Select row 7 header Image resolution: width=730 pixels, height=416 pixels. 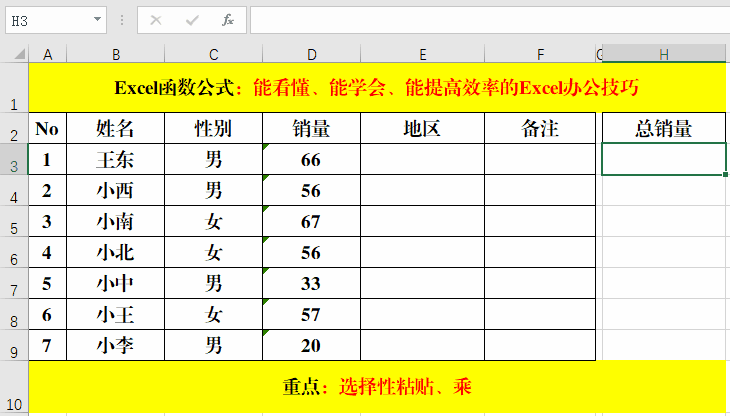coord(14,283)
